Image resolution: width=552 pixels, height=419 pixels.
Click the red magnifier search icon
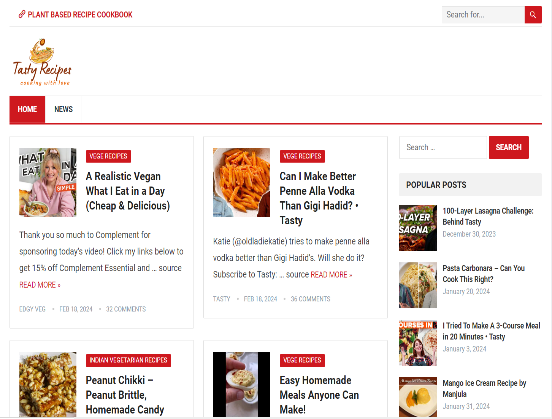click(533, 14)
